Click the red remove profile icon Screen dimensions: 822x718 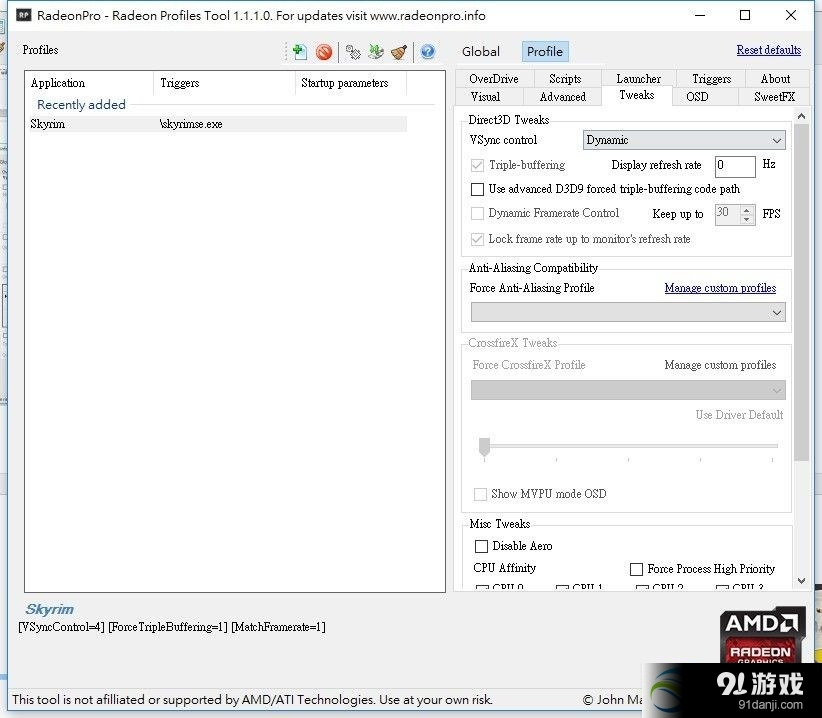324,52
